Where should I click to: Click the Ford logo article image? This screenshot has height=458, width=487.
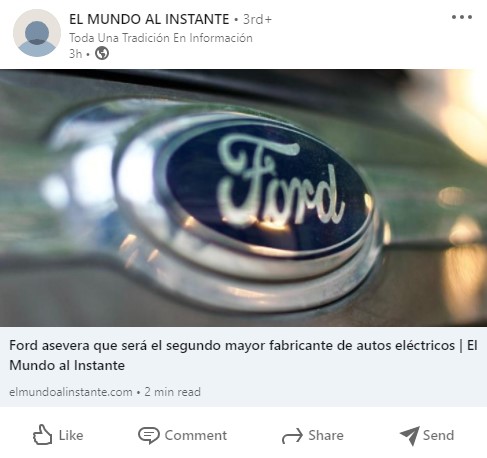[x=243, y=198]
